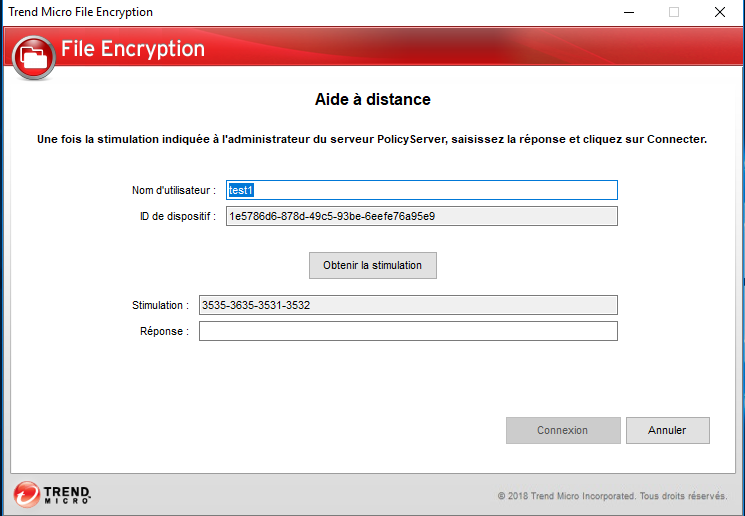Select the ID de dispositif field

[421, 216]
